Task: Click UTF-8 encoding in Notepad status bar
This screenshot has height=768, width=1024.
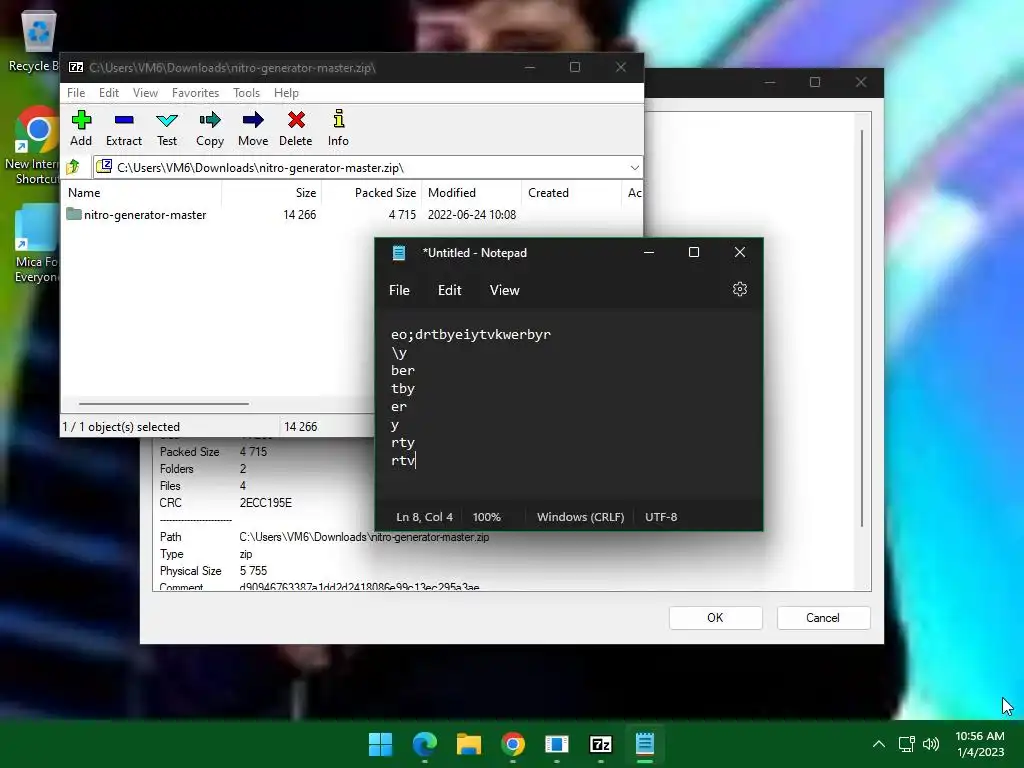Action: coord(661,517)
